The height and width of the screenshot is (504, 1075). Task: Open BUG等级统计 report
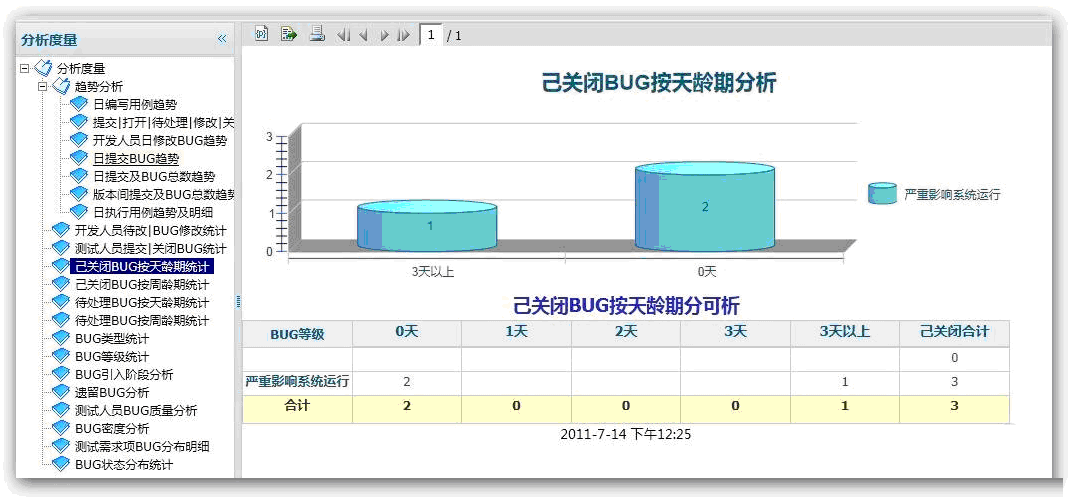click(112, 357)
